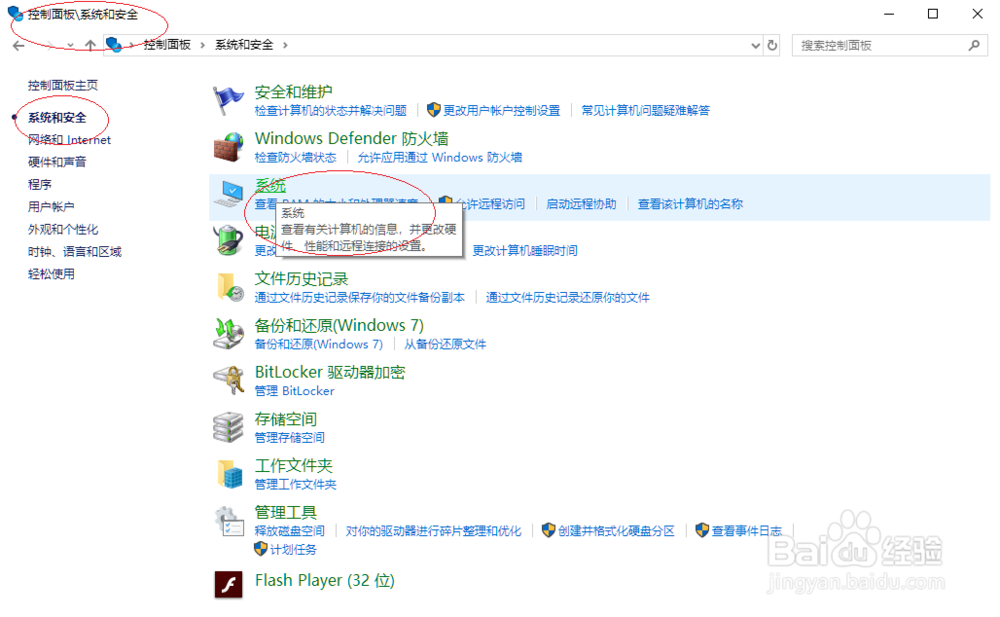
Task: Open 网络和 Internet category
Action: (x=69, y=140)
